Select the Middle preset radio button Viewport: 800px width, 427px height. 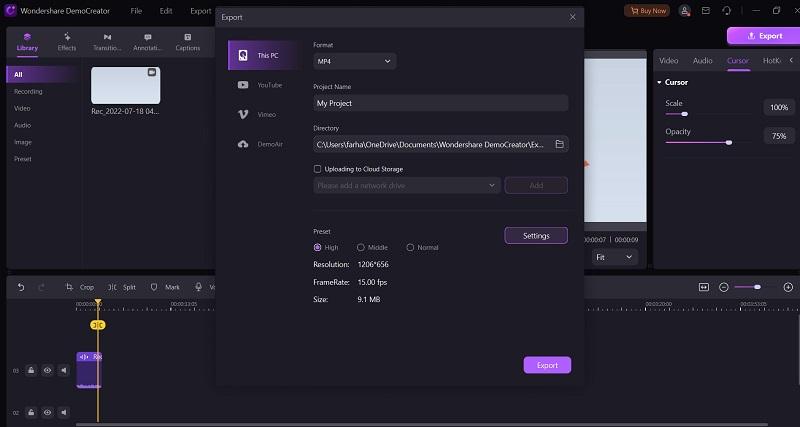361,247
